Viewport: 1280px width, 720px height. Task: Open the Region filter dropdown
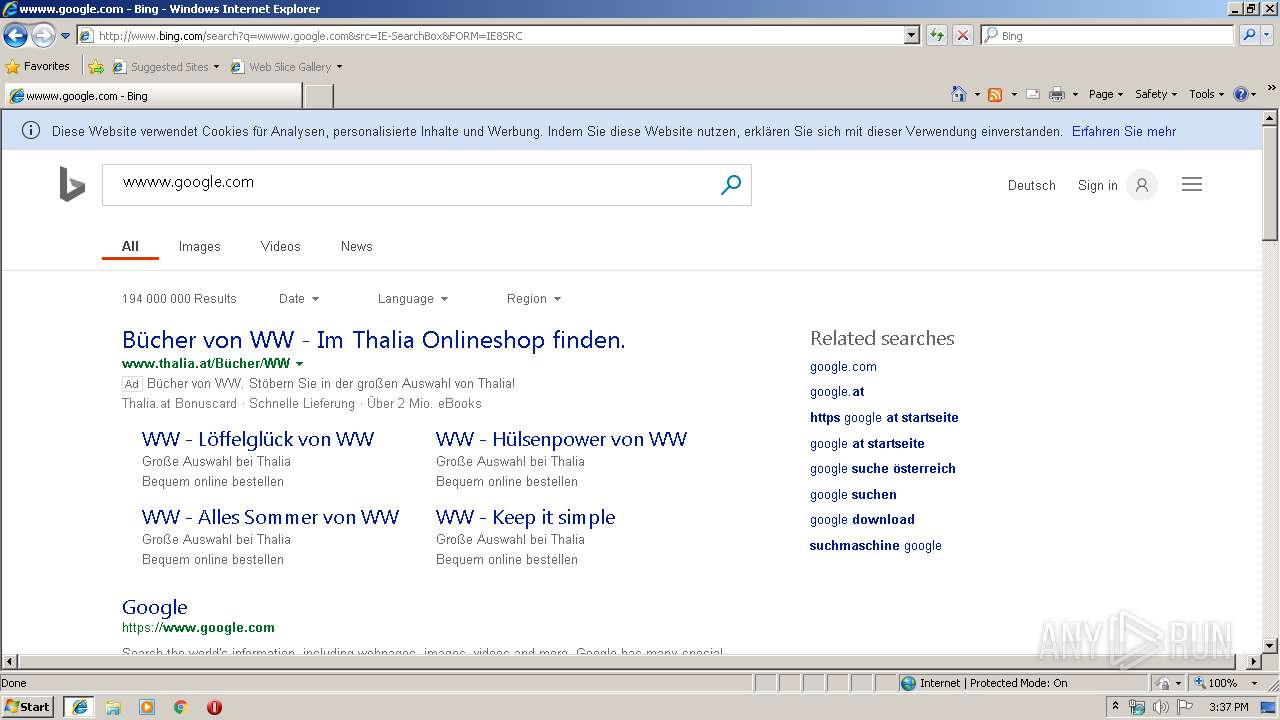point(534,299)
